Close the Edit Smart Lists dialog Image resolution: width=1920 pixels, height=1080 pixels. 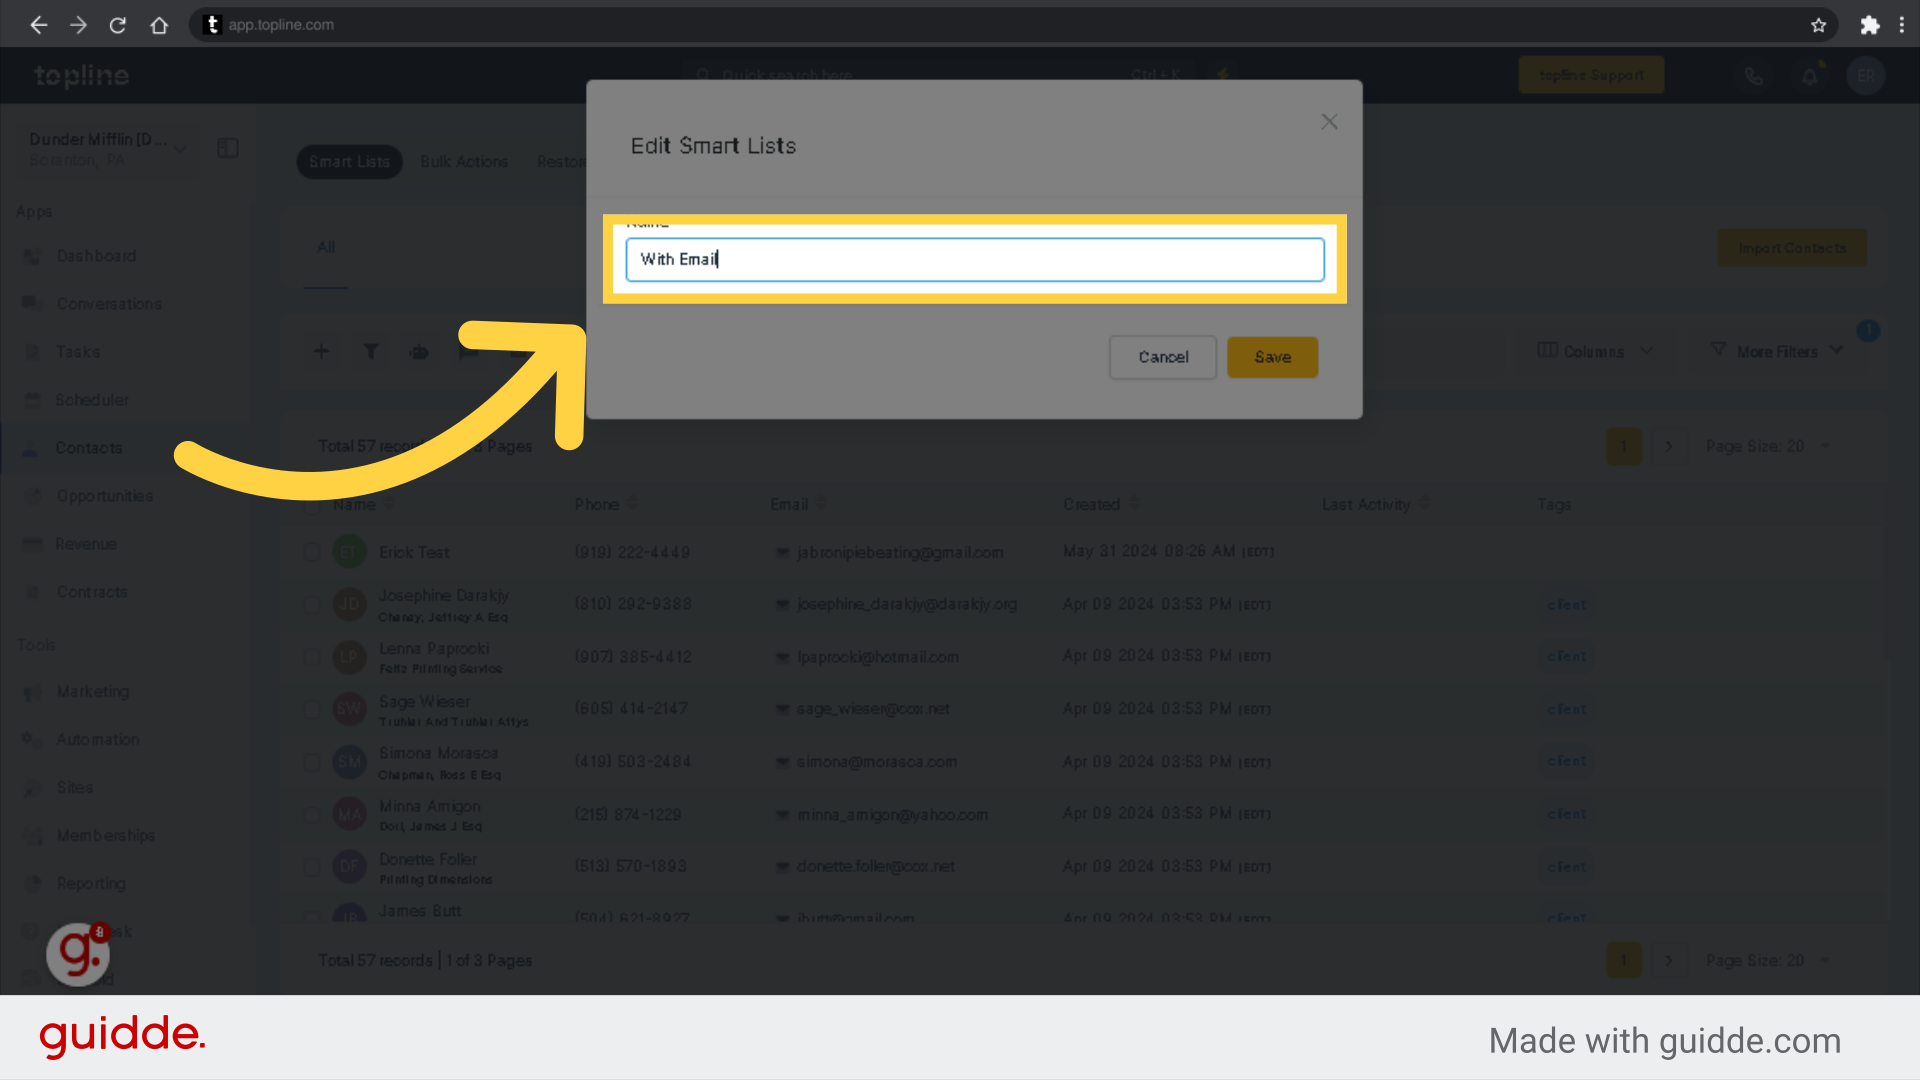[1329, 122]
